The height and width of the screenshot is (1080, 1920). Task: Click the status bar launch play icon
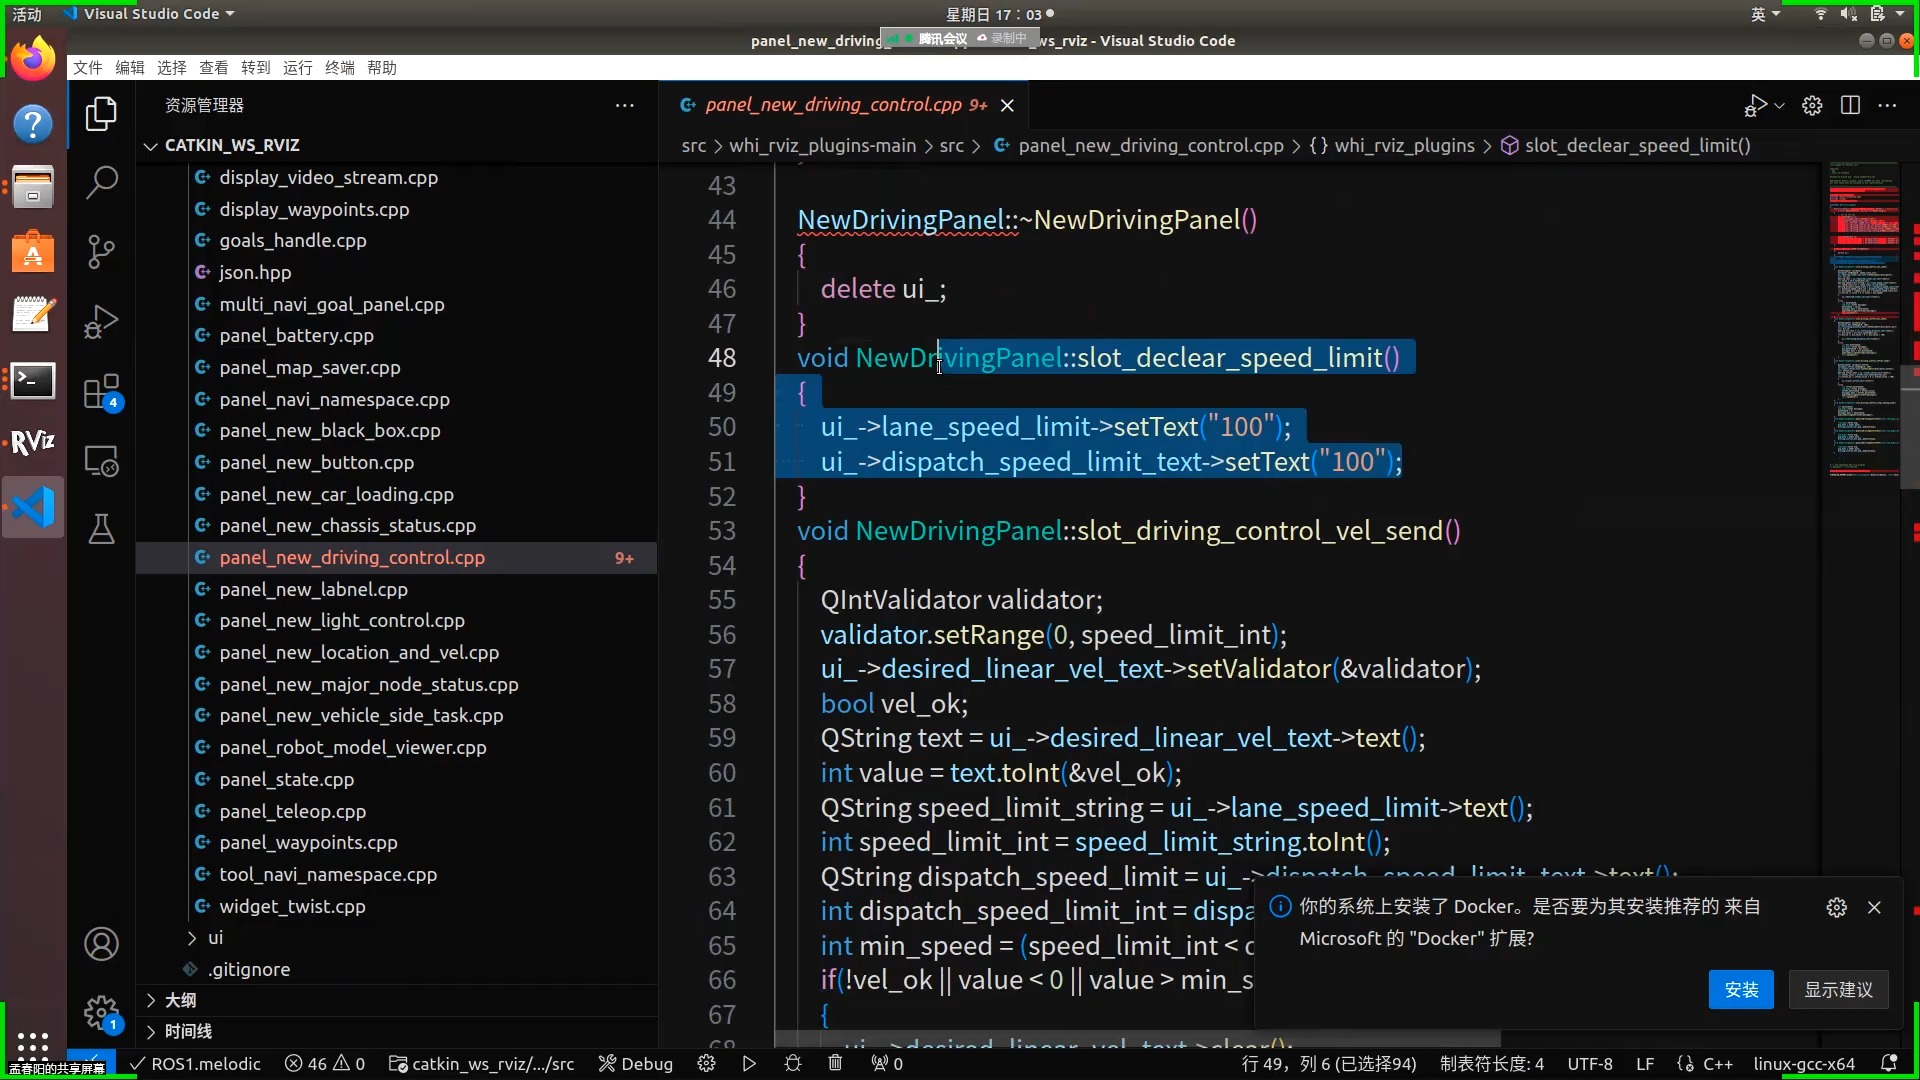click(x=749, y=1064)
